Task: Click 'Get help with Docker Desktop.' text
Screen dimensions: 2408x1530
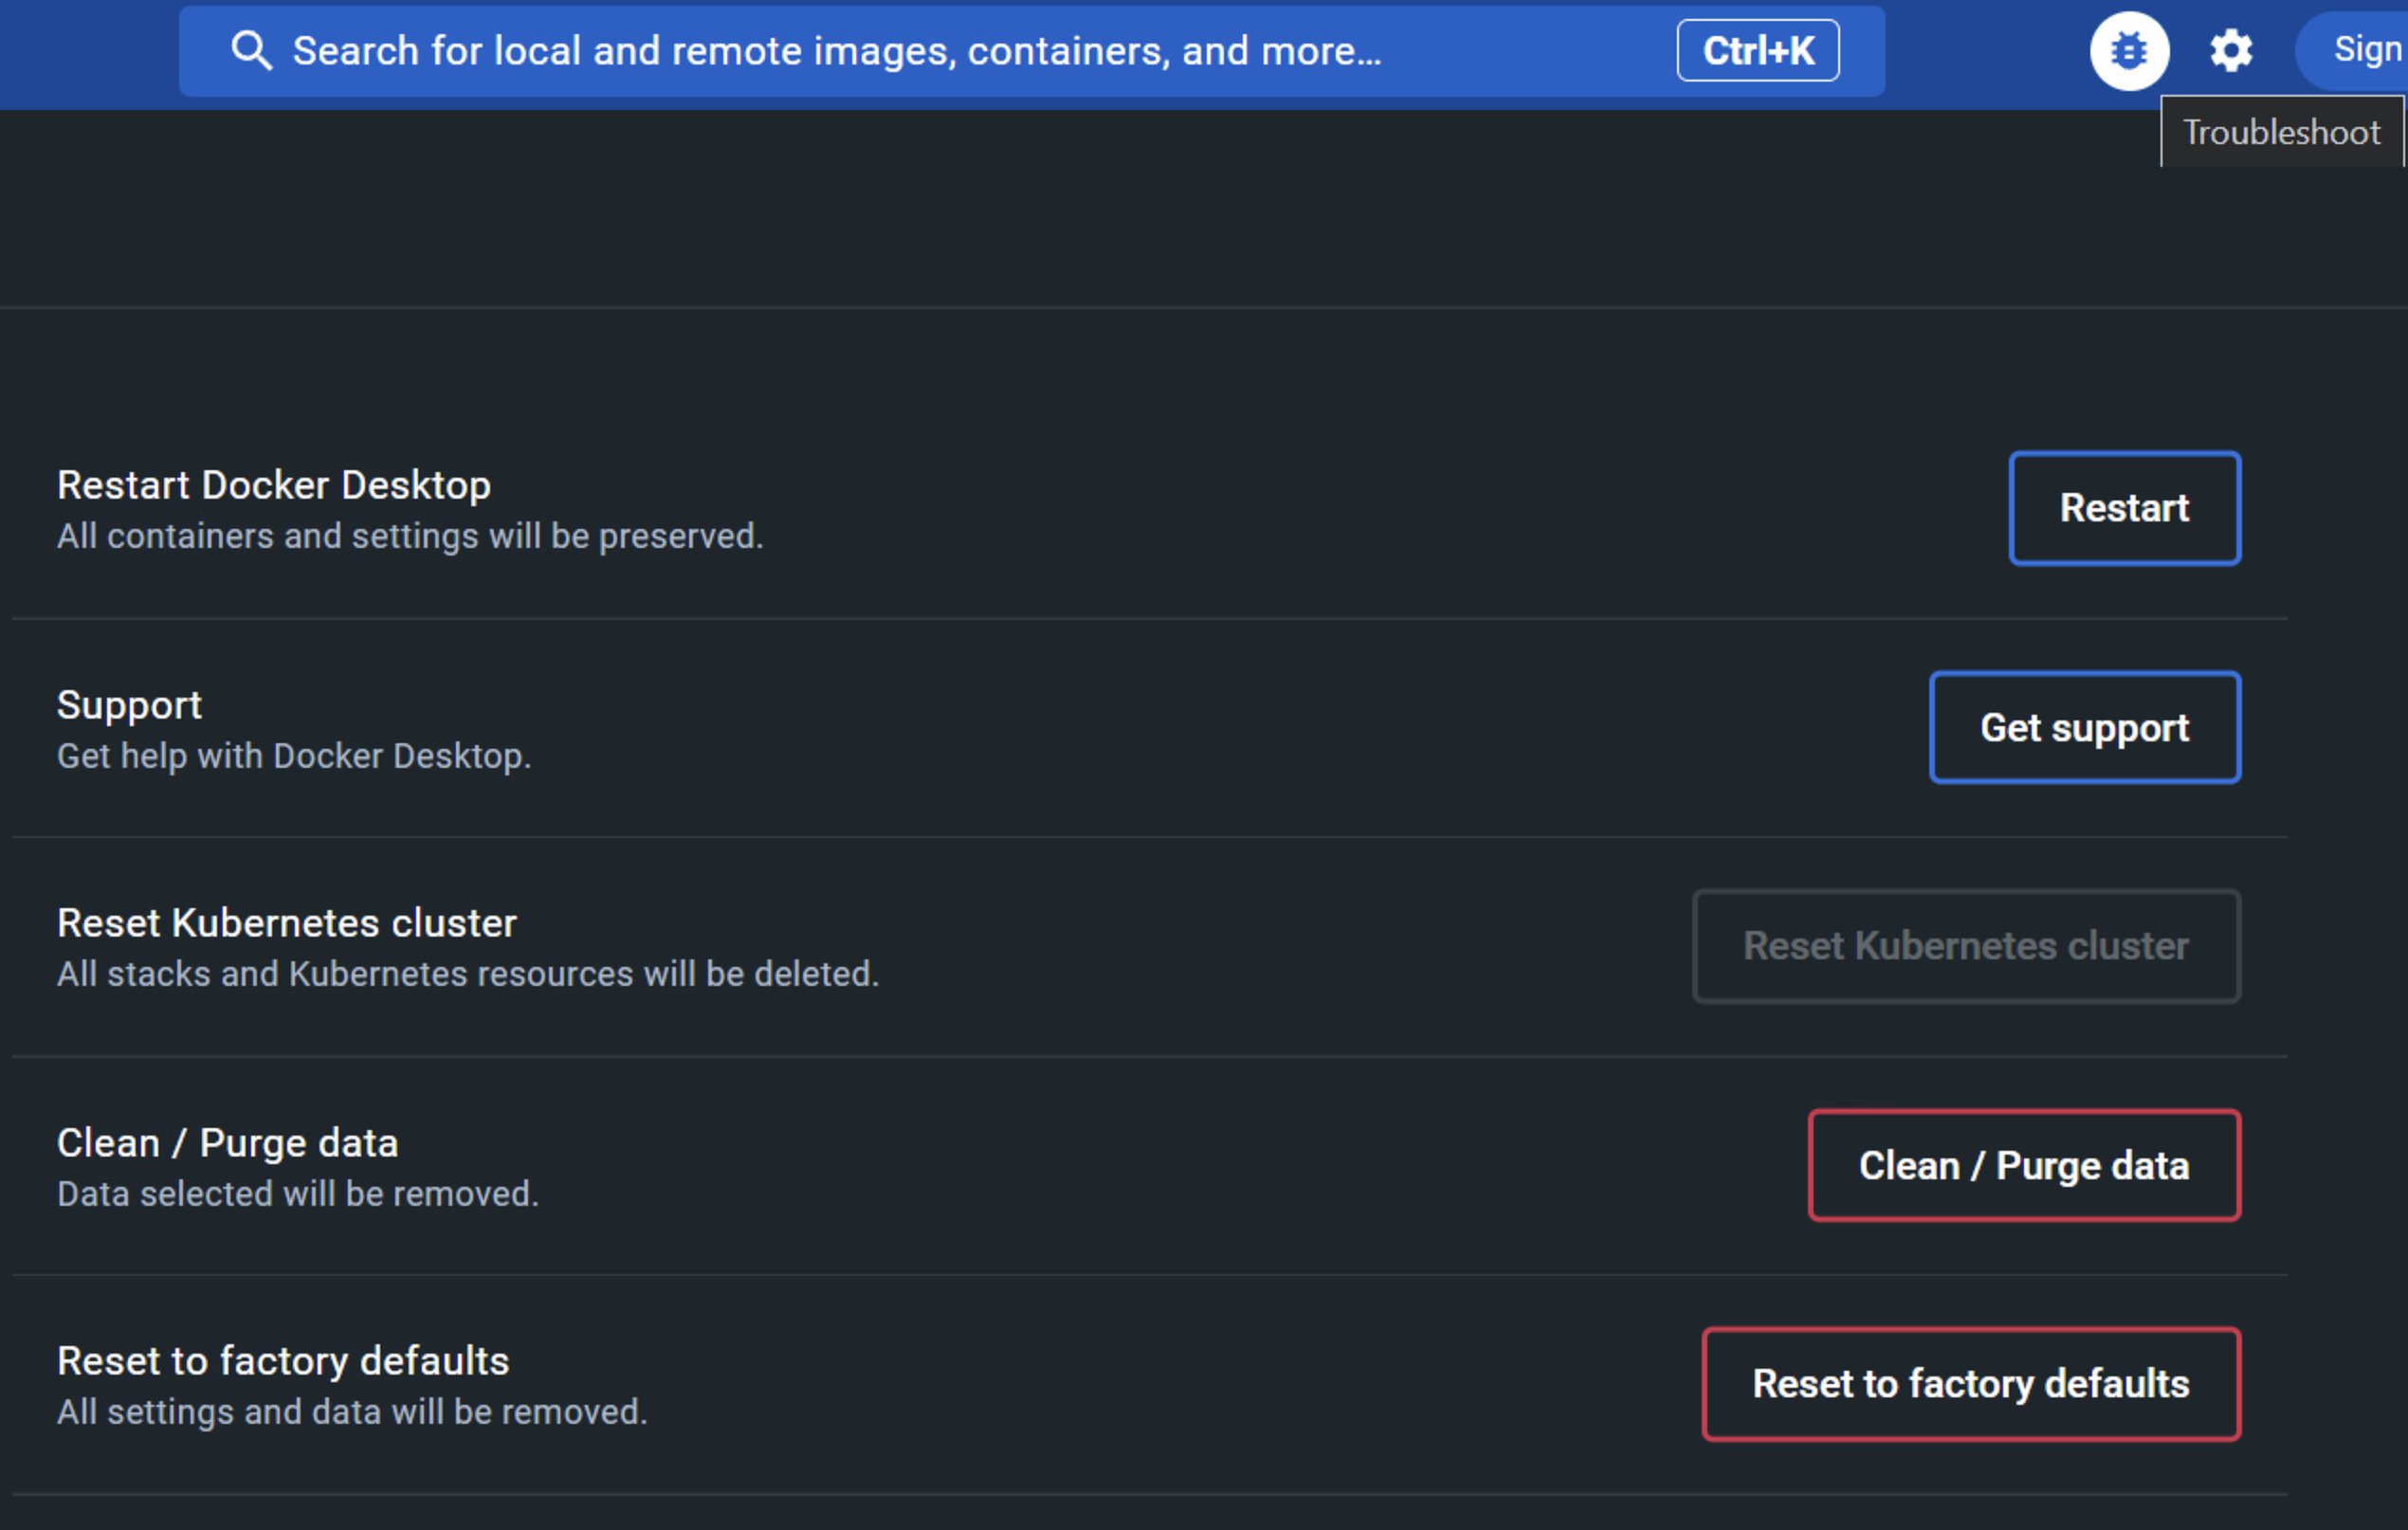Action: [x=294, y=756]
